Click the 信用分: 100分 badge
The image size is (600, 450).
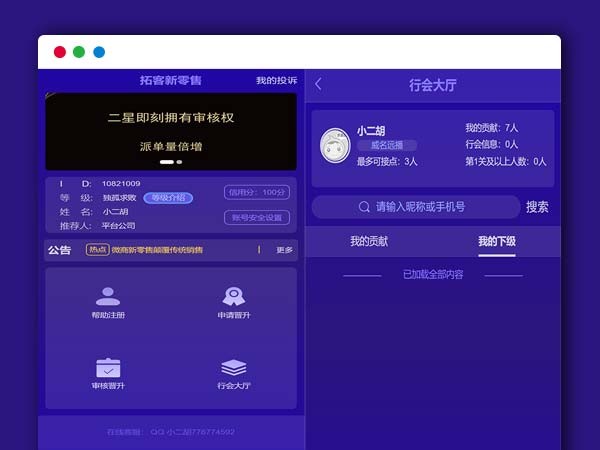coord(257,192)
